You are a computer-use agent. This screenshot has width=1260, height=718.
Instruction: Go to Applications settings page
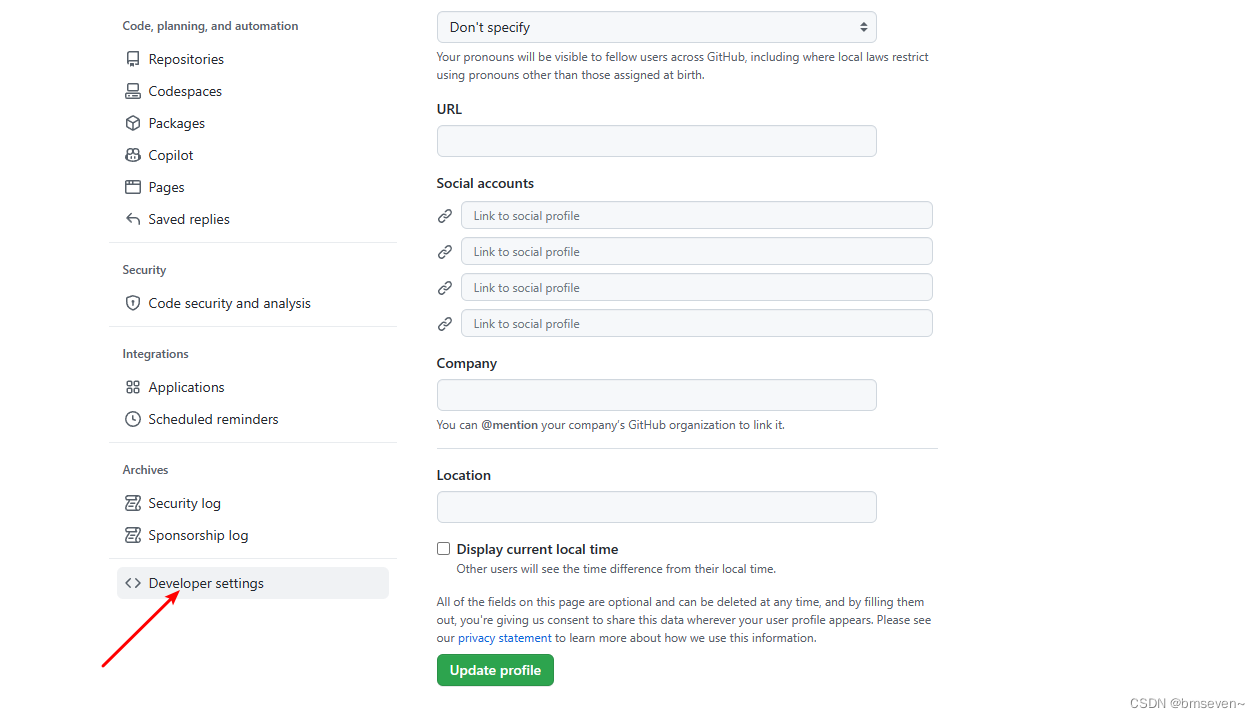[x=186, y=387]
